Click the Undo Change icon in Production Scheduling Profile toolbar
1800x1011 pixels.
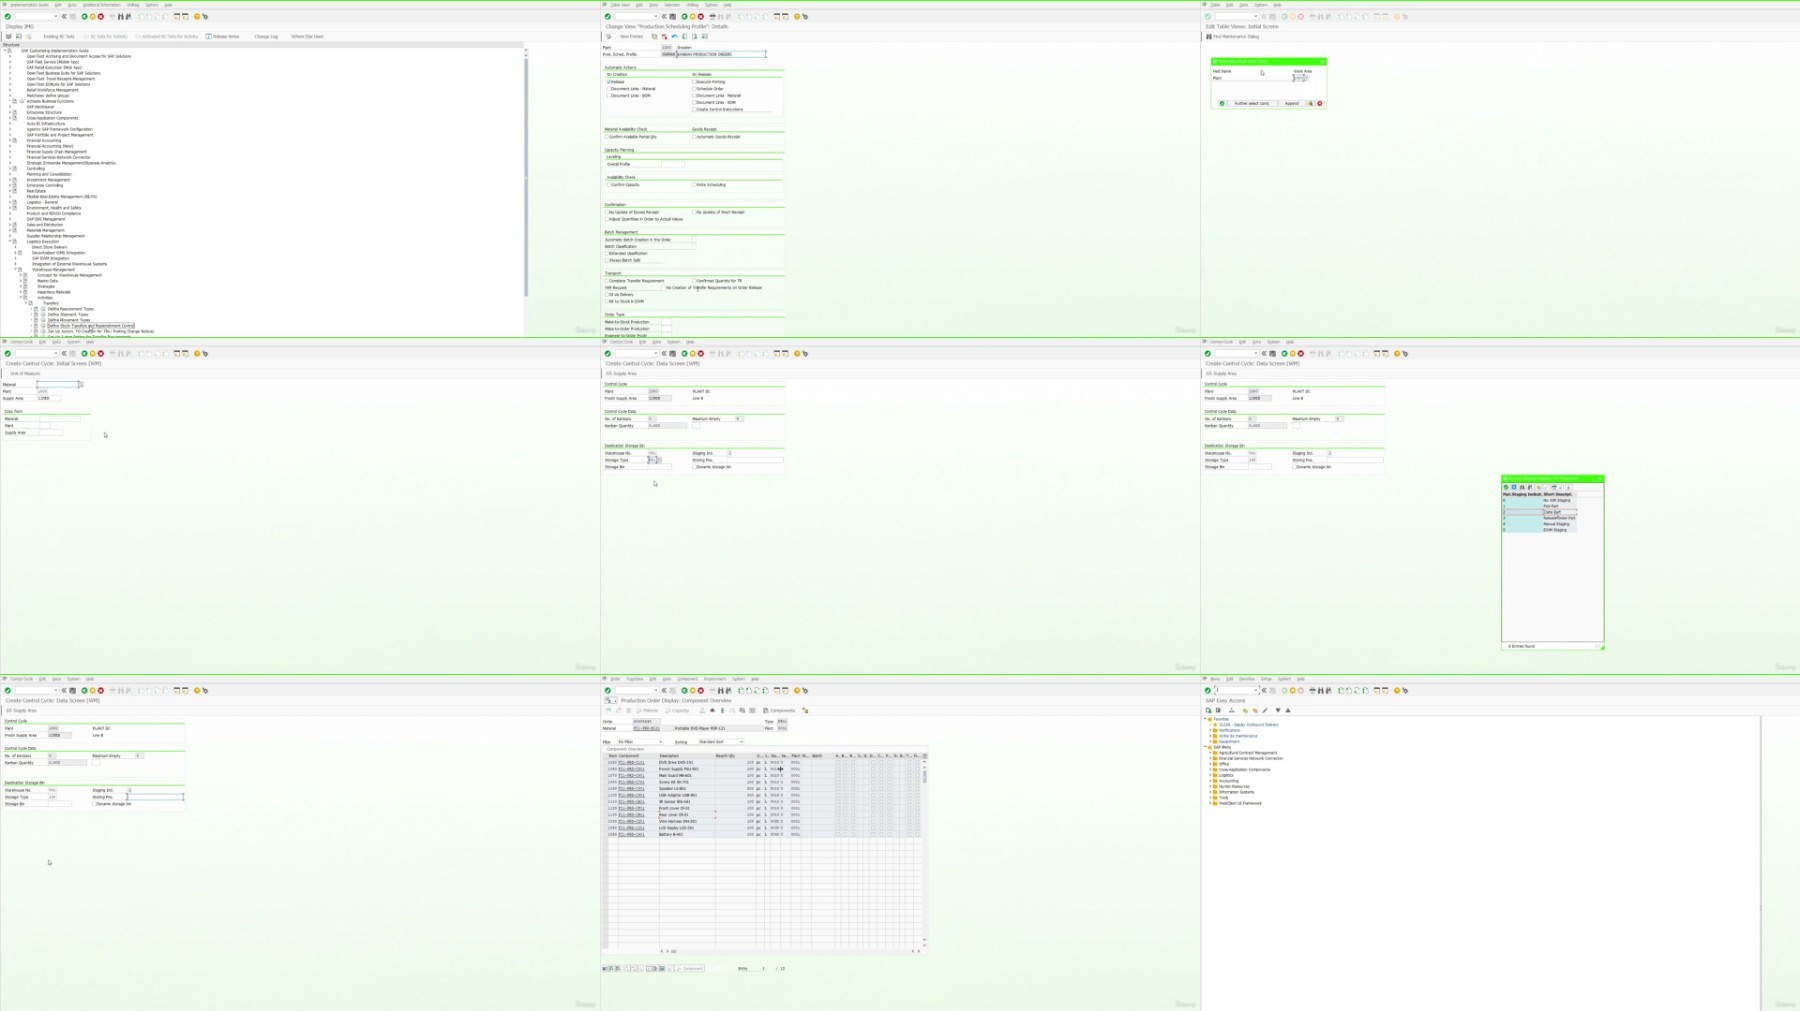tap(674, 36)
